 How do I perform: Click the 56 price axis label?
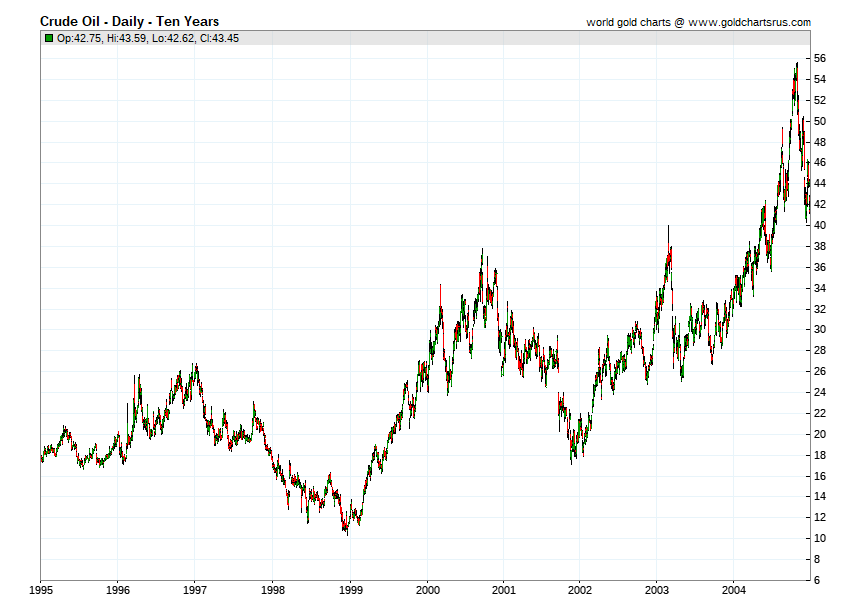820,59
